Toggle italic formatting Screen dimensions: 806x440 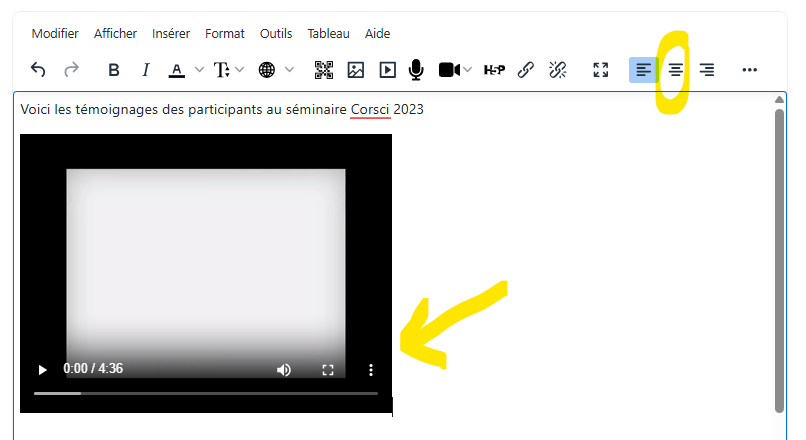point(145,69)
